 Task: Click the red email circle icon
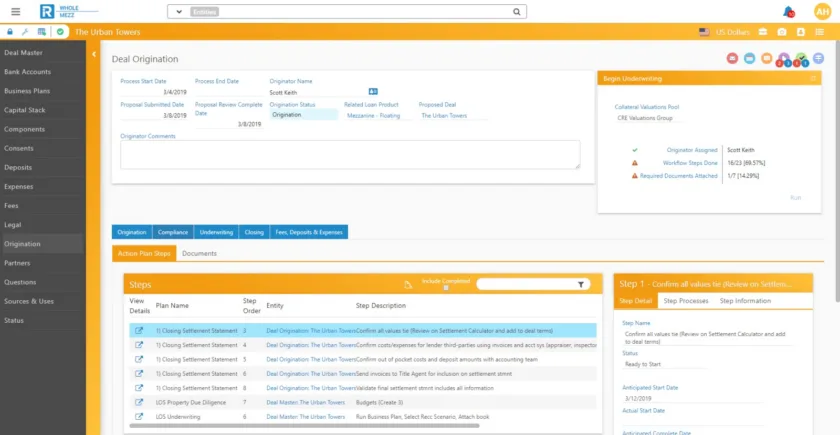point(732,58)
